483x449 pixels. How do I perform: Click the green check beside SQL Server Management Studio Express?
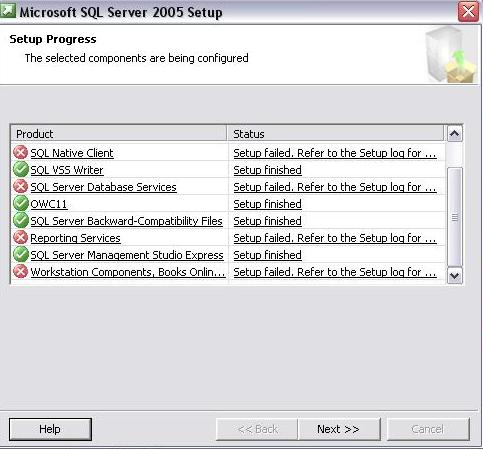click(x=20, y=254)
